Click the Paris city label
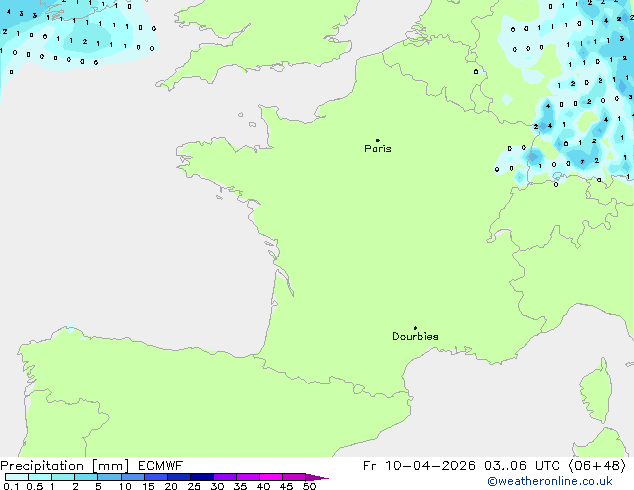Screen dimensions: 634x490 point(378,149)
